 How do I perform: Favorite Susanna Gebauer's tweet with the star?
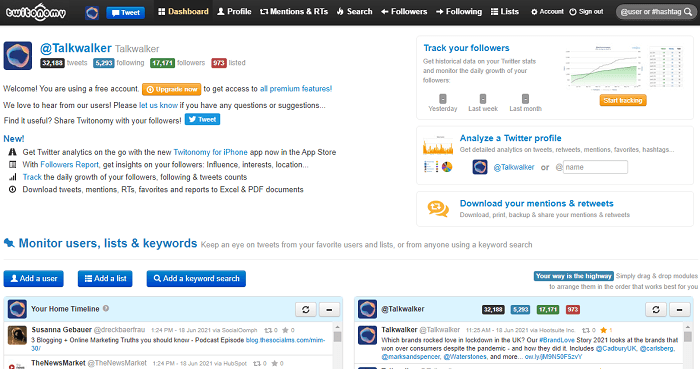(285, 330)
